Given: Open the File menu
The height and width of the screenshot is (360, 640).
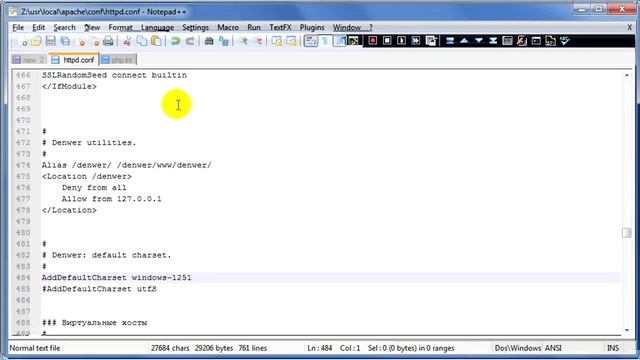Looking at the screenshot, I should [18, 27].
